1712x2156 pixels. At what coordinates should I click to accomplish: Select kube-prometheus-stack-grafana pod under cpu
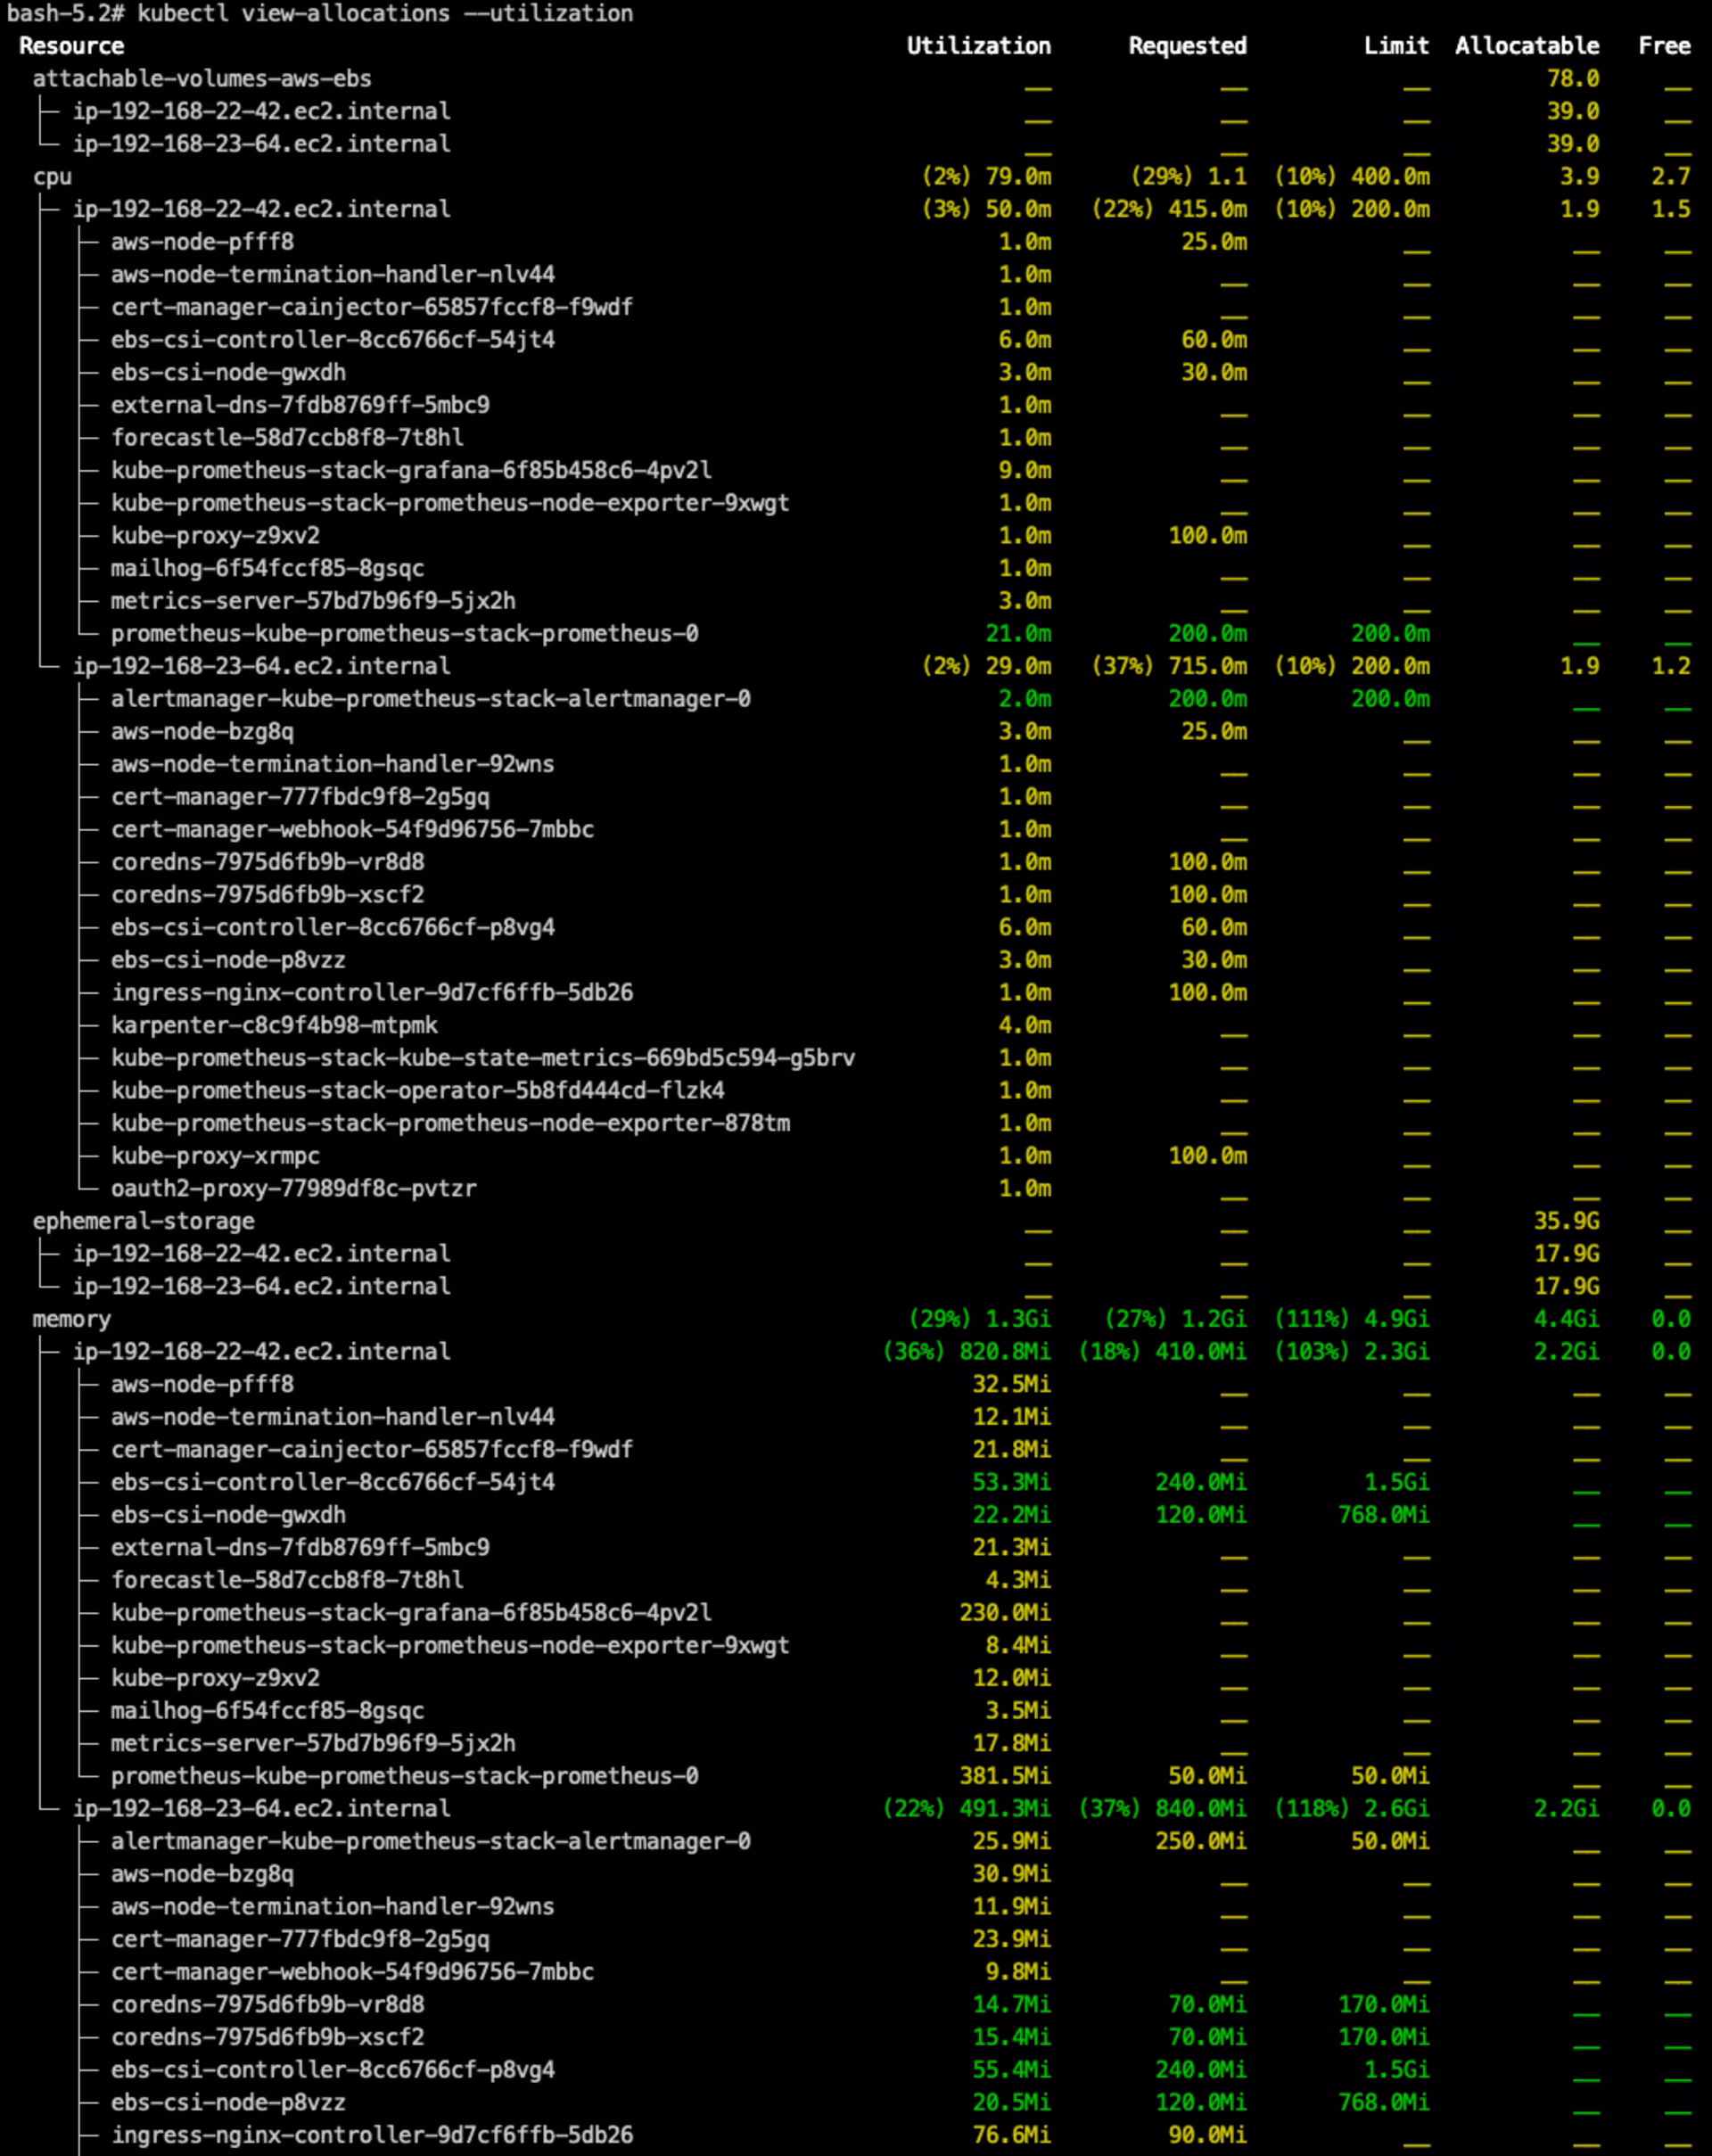coord(411,470)
